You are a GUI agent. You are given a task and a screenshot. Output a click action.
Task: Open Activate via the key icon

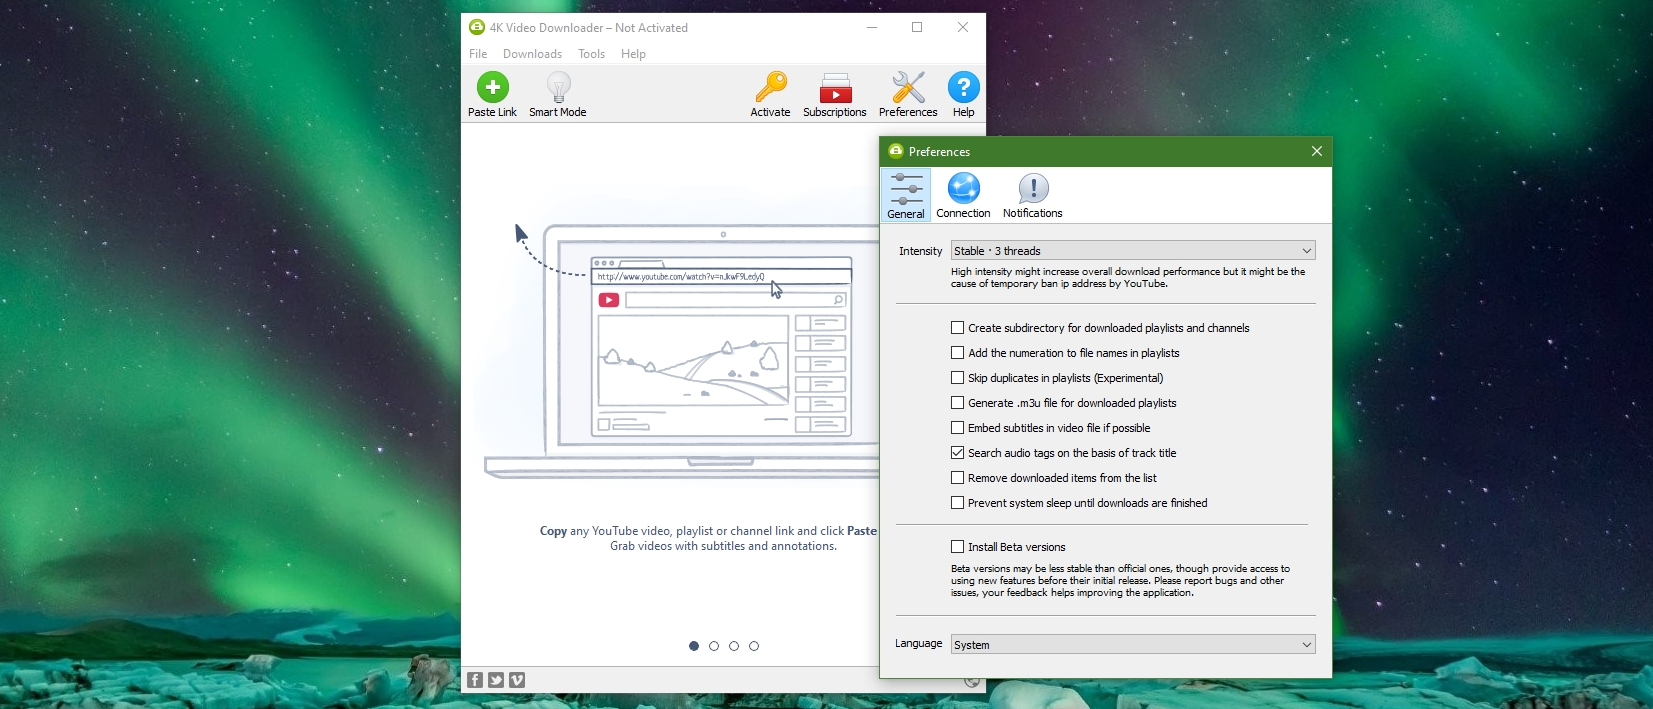[770, 87]
